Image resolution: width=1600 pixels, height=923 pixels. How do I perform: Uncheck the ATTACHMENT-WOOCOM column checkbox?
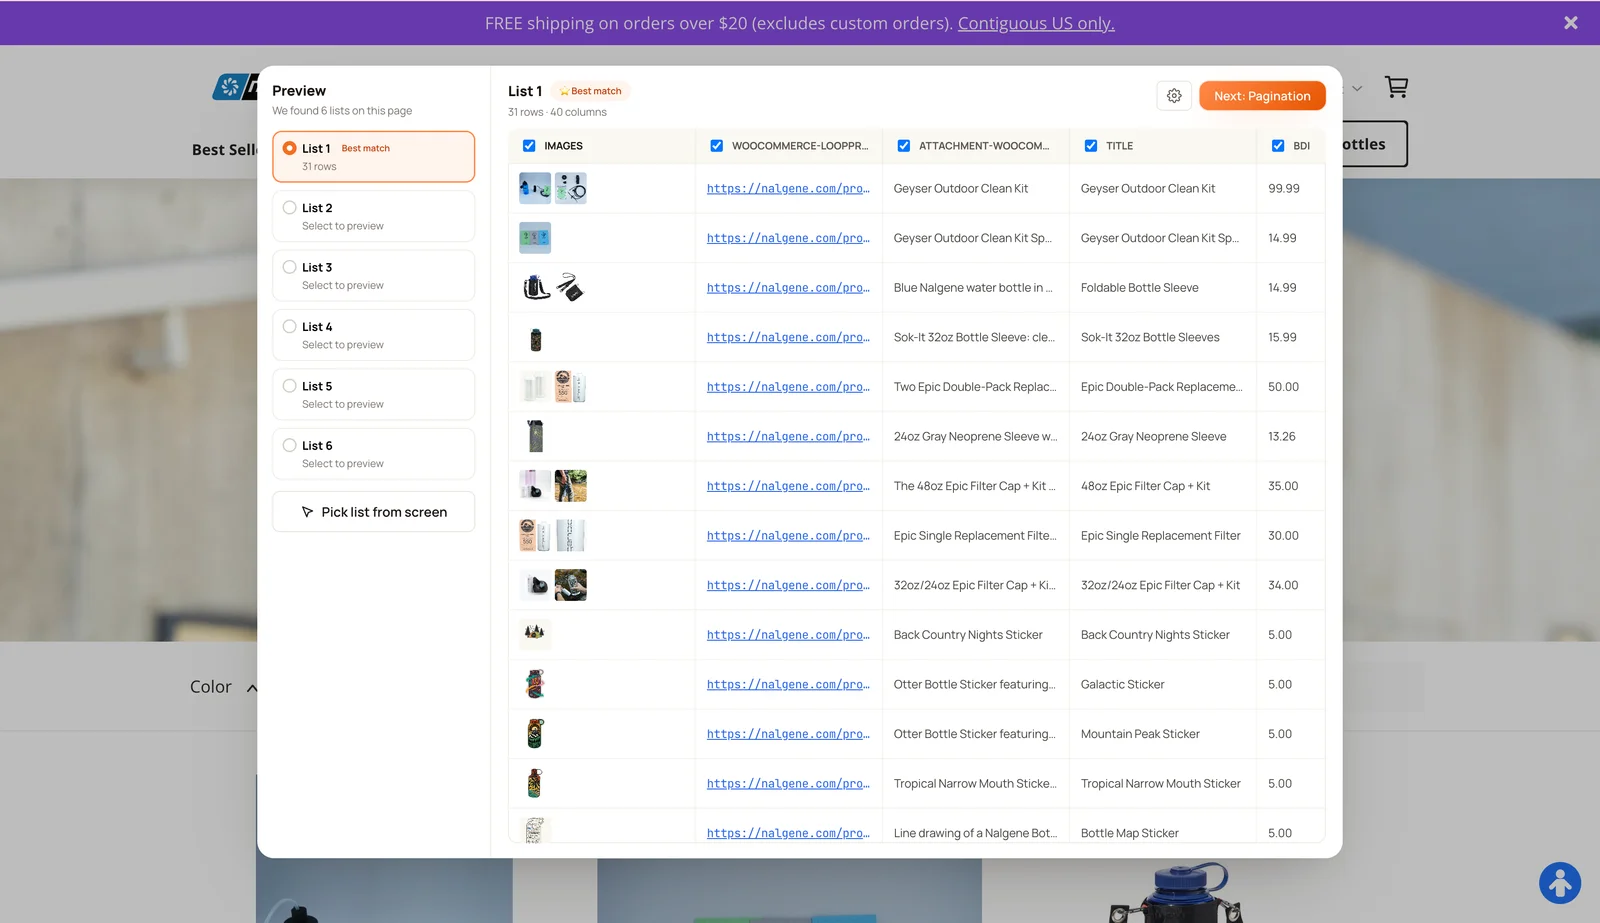coord(903,146)
